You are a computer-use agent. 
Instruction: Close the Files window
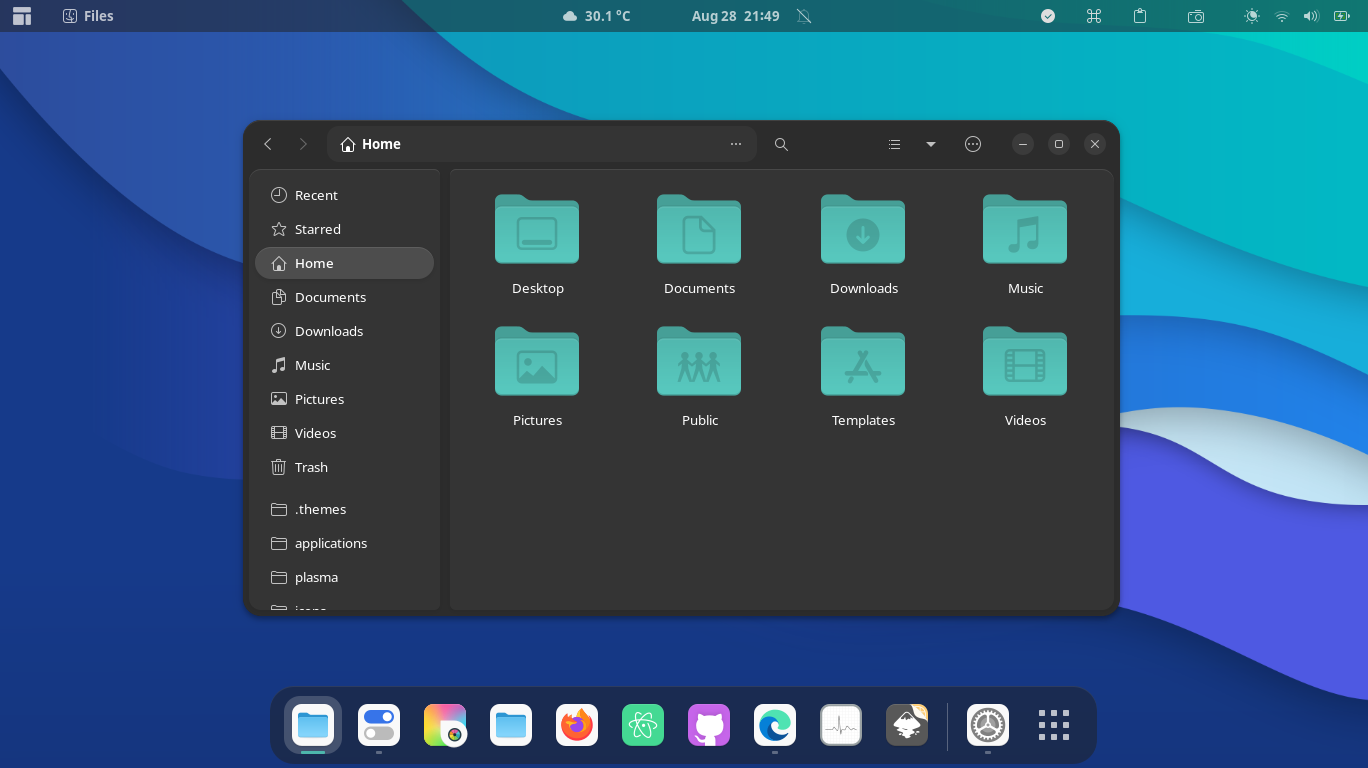(x=1095, y=144)
